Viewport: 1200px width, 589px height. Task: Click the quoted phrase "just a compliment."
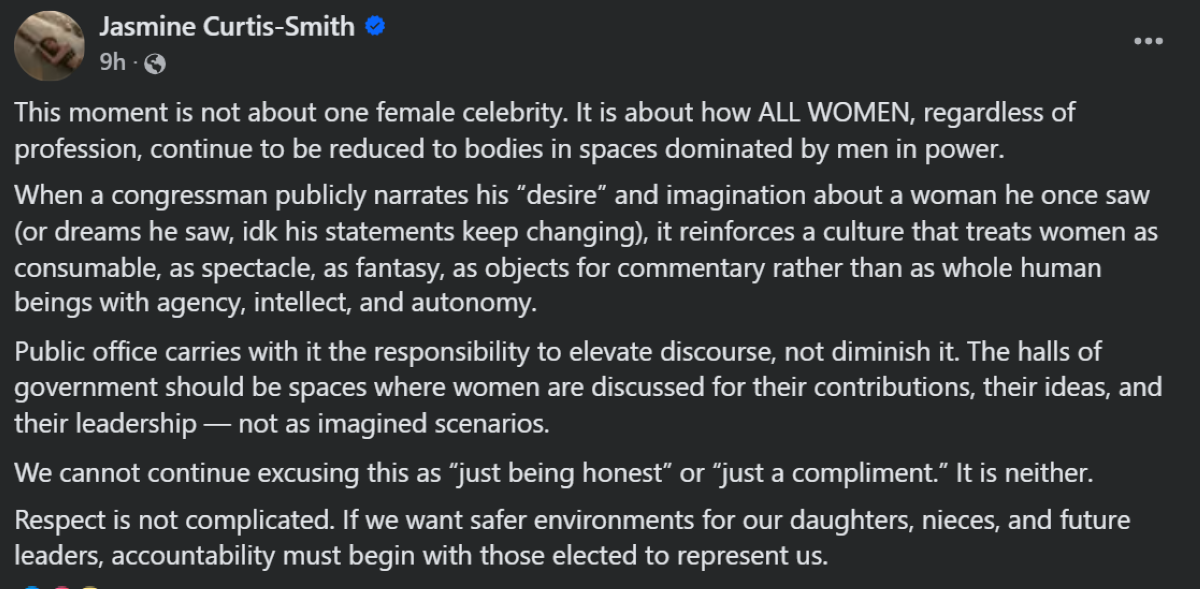tap(828, 473)
